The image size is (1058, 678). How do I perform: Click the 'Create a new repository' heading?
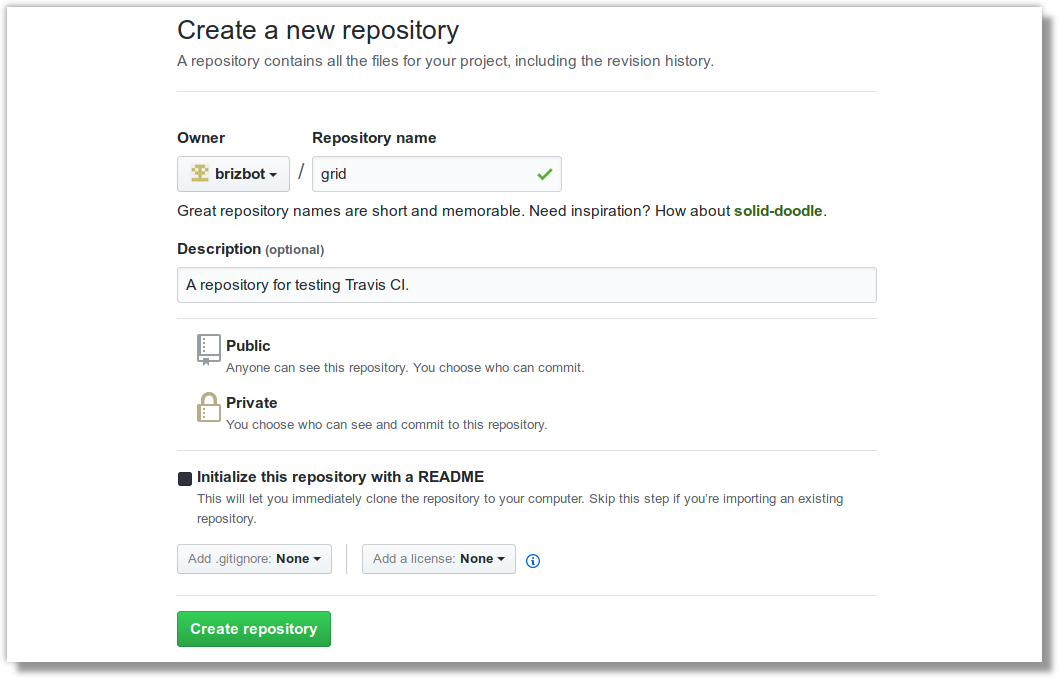(318, 30)
